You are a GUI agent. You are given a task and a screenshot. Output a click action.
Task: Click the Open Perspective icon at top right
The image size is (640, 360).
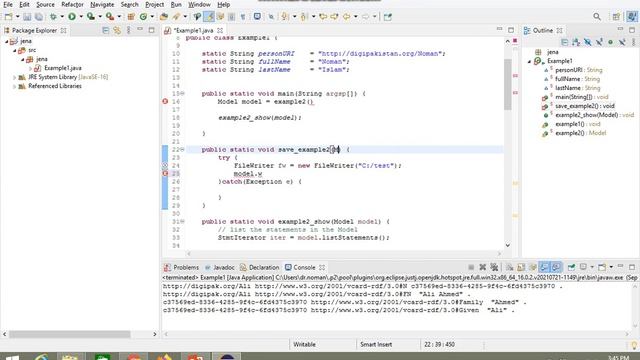coord(616,17)
